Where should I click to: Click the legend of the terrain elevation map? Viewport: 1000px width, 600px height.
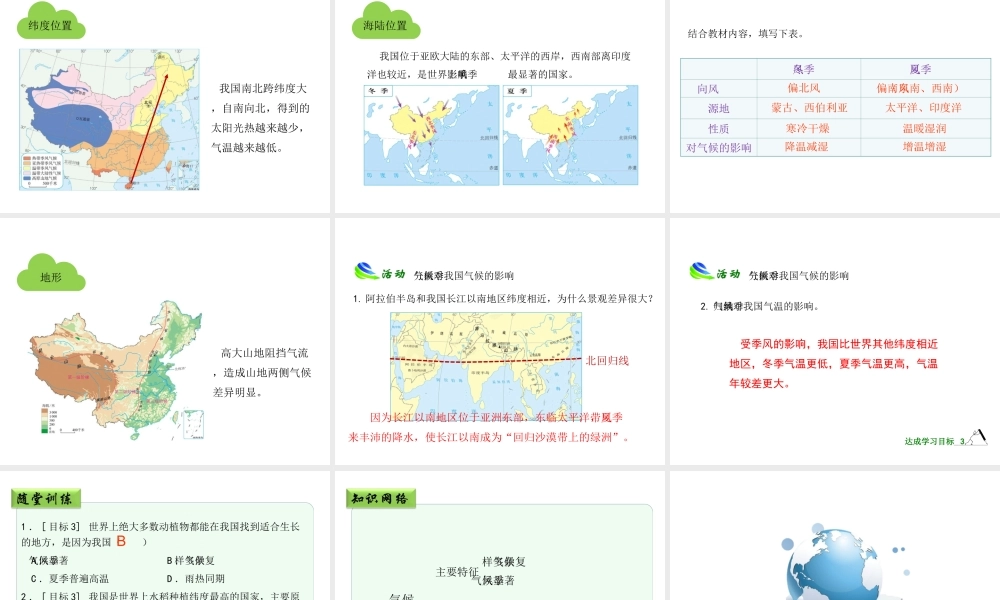point(49,418)
